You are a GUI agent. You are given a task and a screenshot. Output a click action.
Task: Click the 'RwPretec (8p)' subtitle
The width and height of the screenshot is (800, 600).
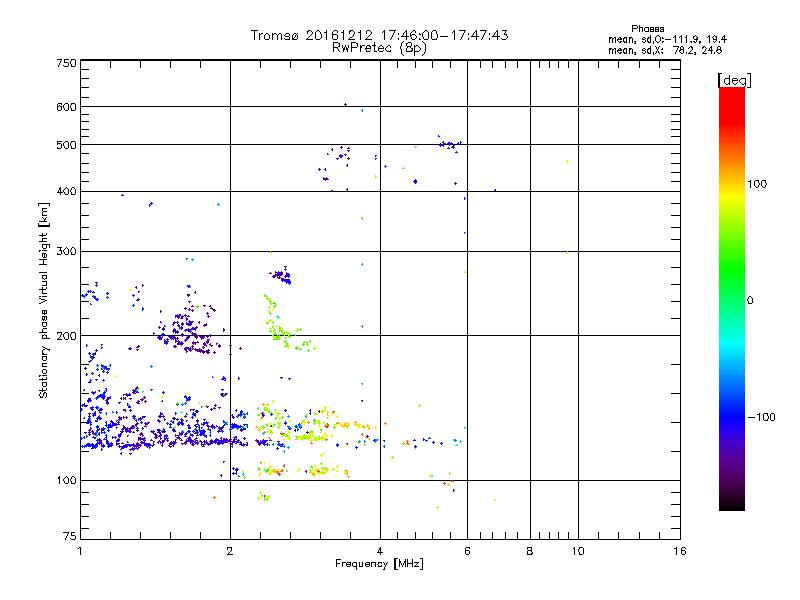[379, 48]
